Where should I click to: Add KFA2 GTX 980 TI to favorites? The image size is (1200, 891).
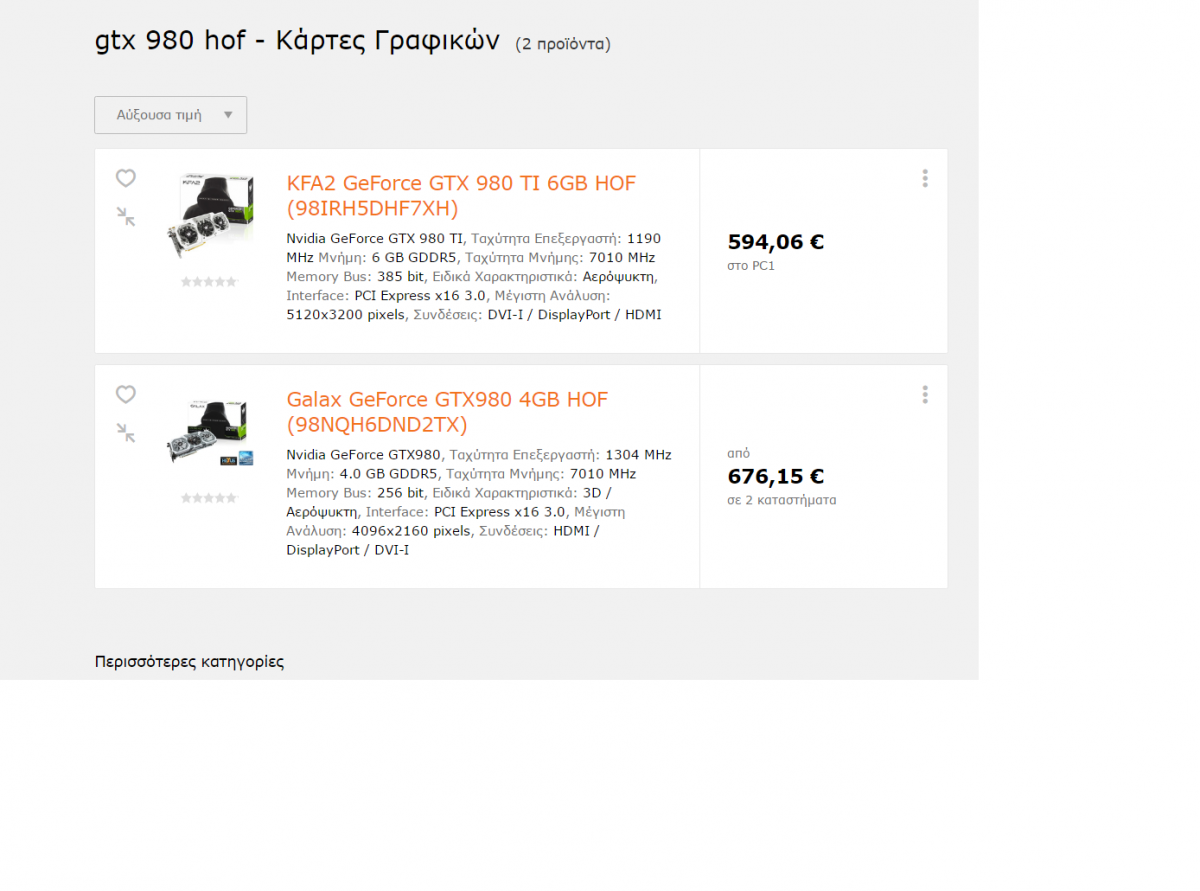coord(125,178)
